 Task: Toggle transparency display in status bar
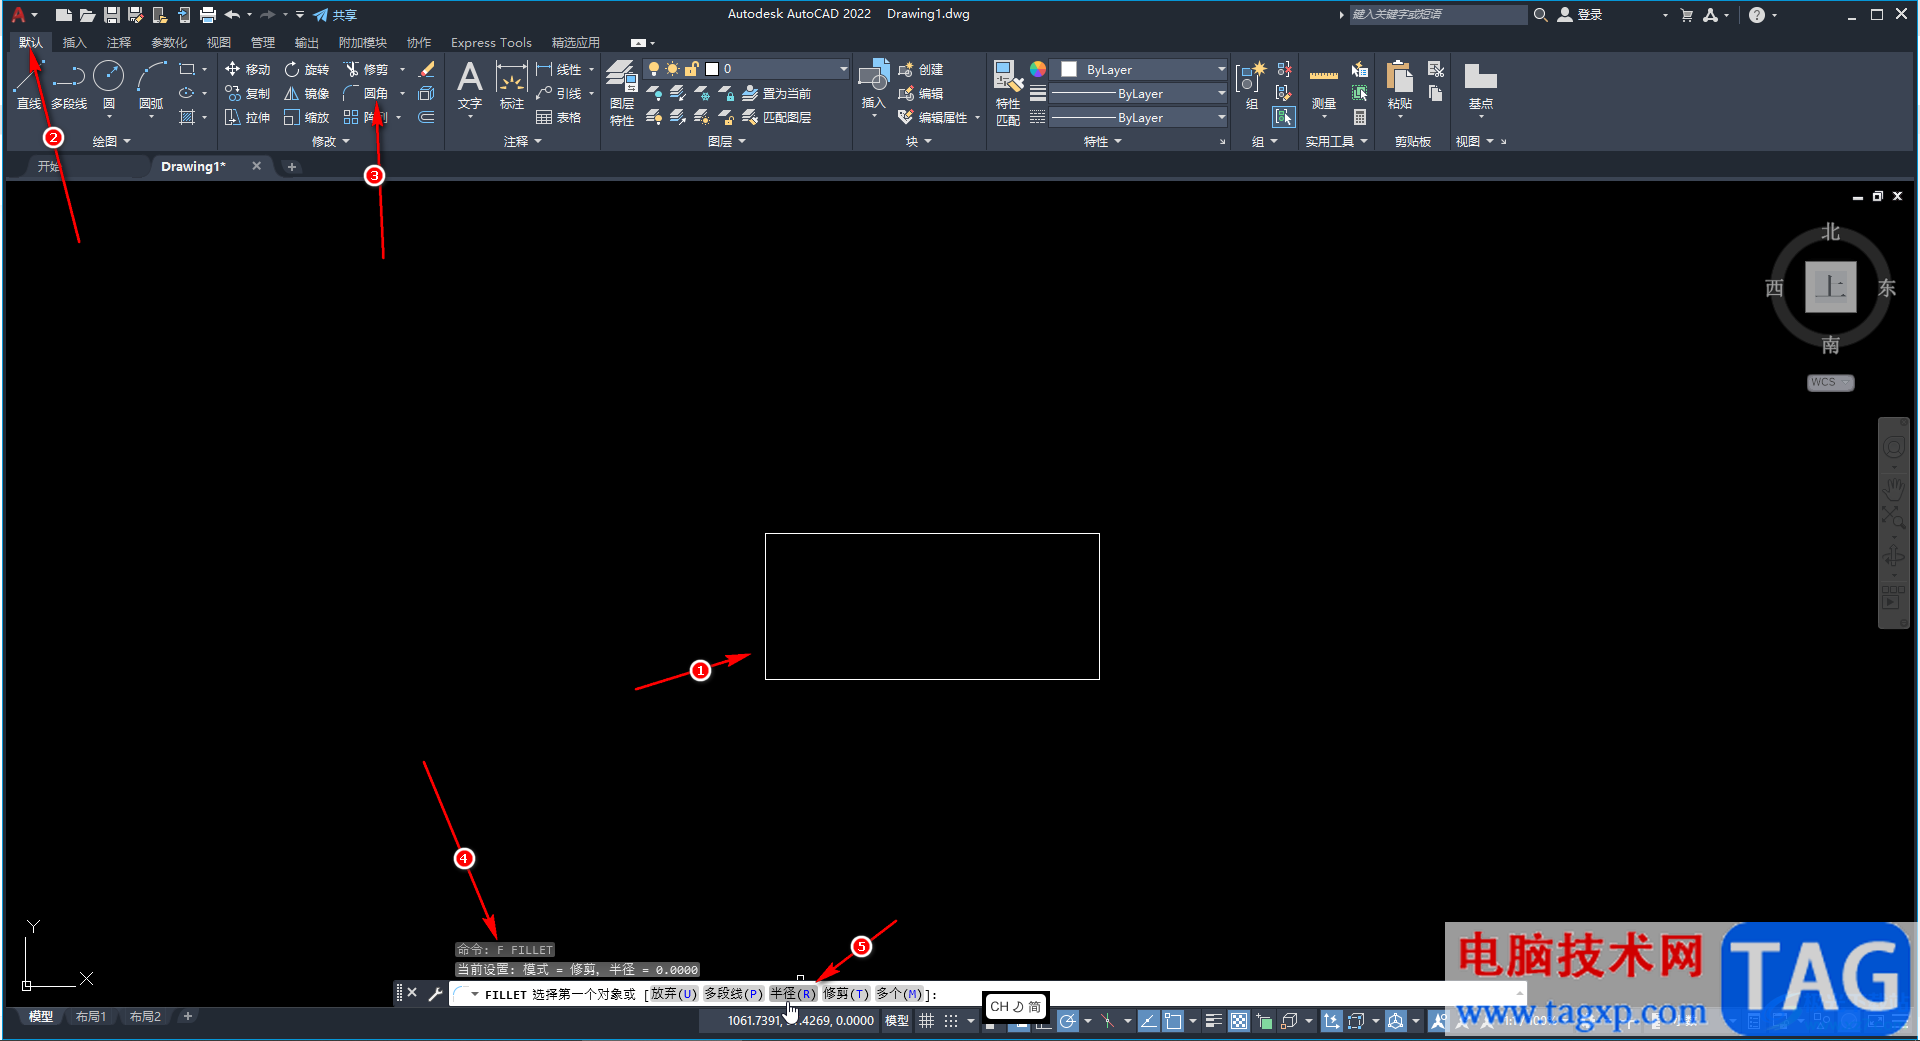[x=1239, y=1021]
